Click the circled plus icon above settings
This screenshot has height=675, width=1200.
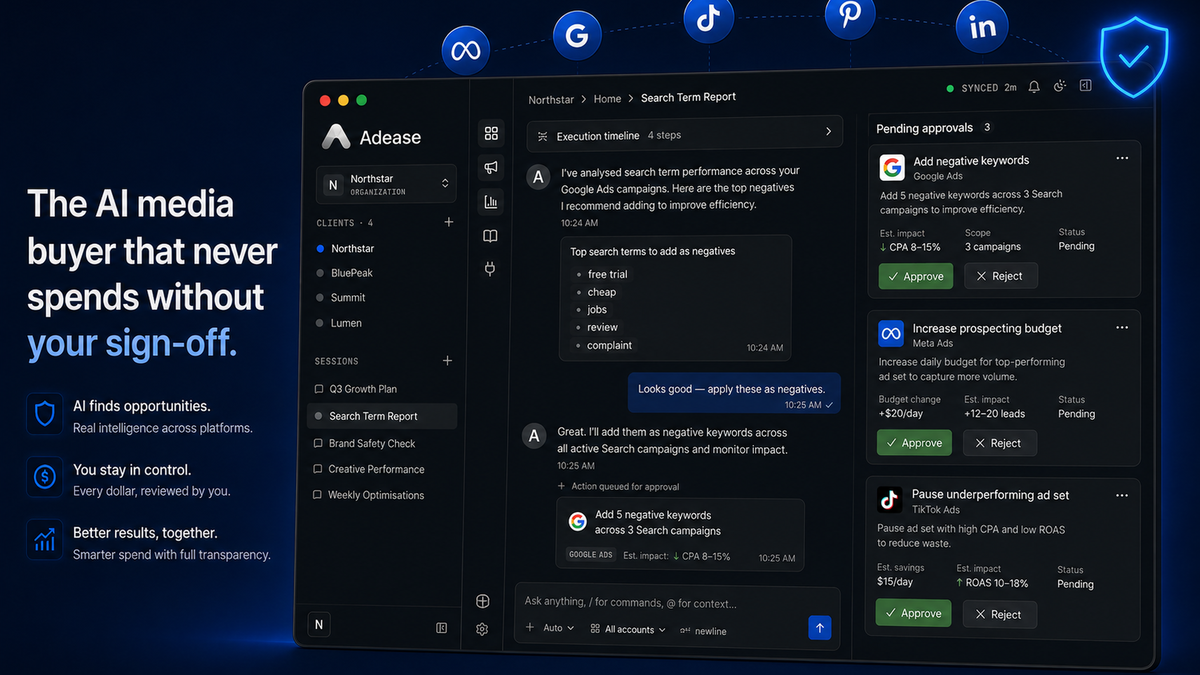pyautogui.click(x=483, y=601)
